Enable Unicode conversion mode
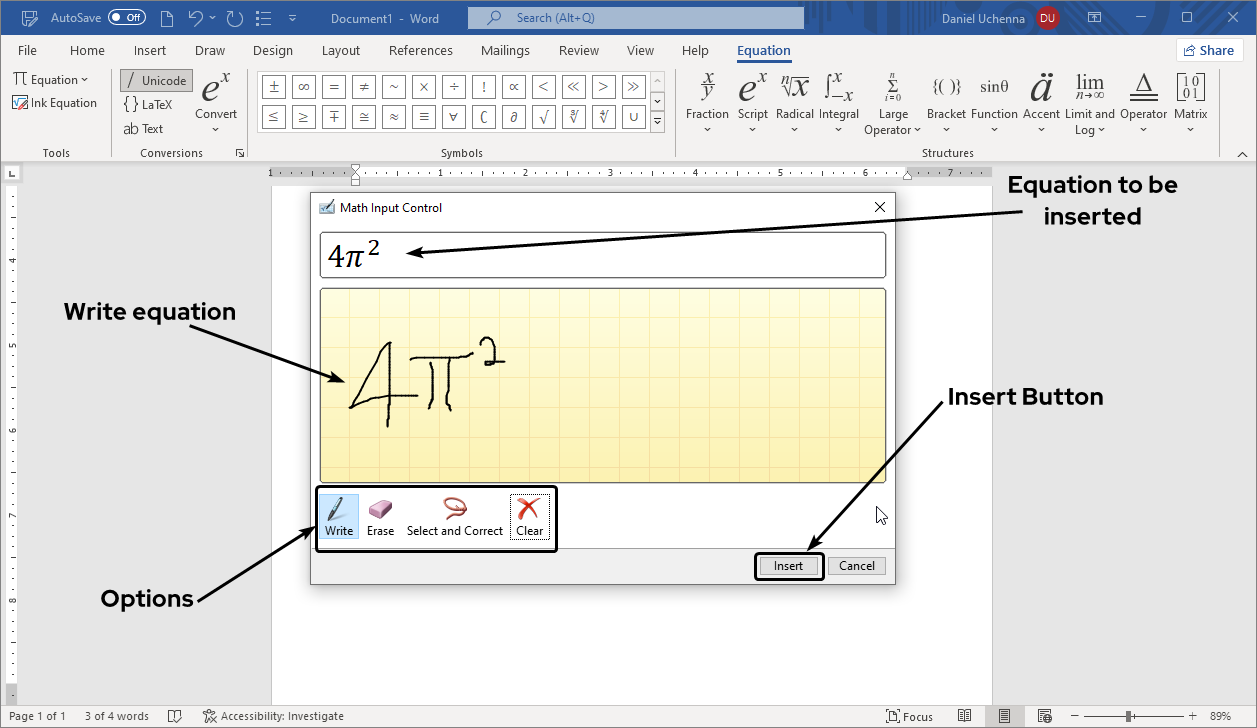The width and height of the screenshot is (1257, 728). [155, 80]
